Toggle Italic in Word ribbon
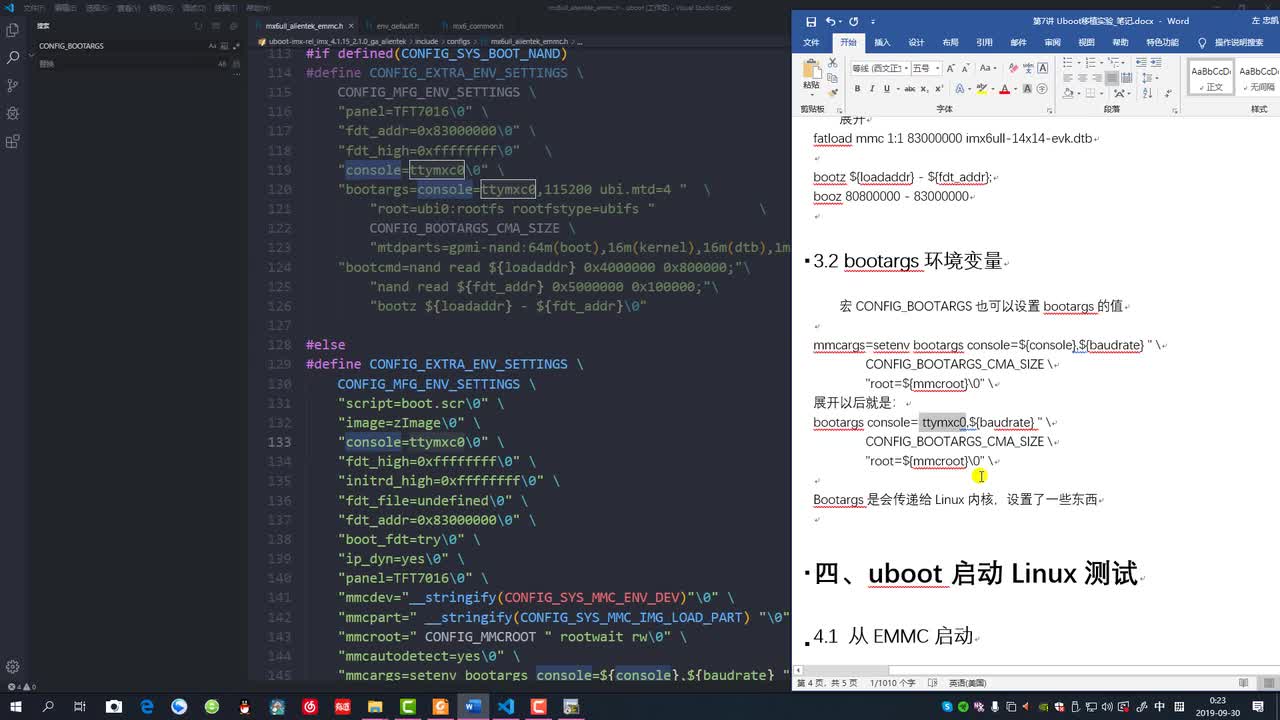The image size is (1280, 720). coord(872,89)
